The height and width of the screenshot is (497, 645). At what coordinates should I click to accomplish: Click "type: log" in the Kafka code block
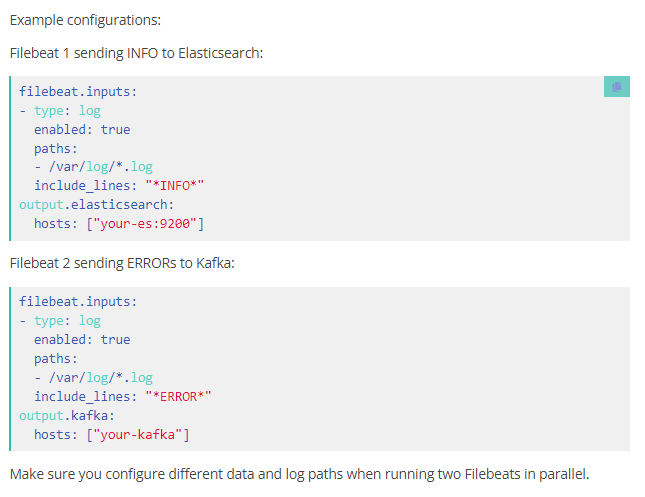point(67,321)
